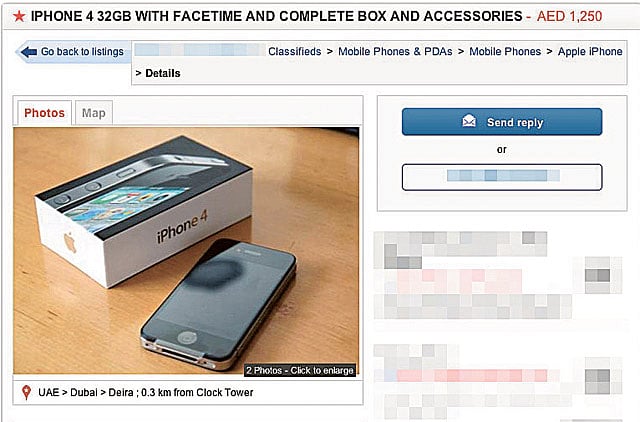Open Mobile Phones & PDAs breadcrumb

point(395,51)
